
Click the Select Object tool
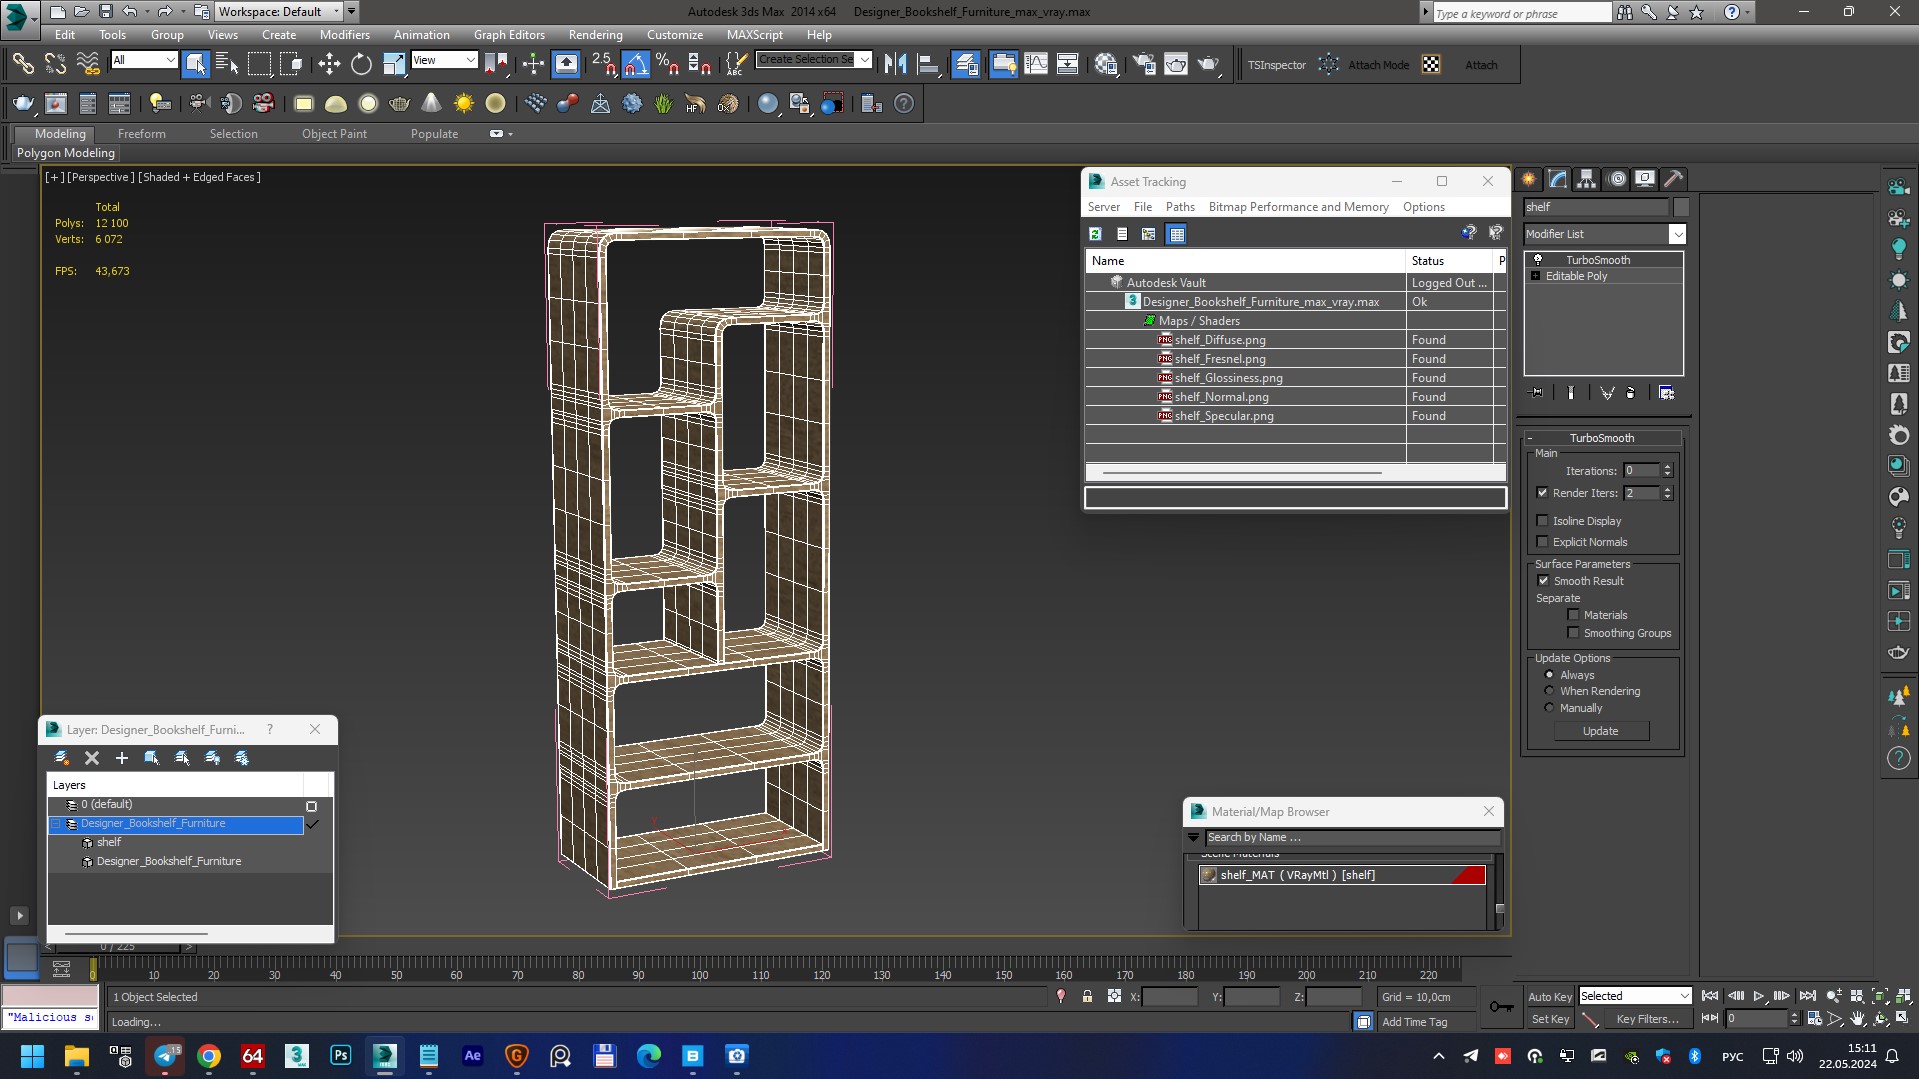click(196, 65)
